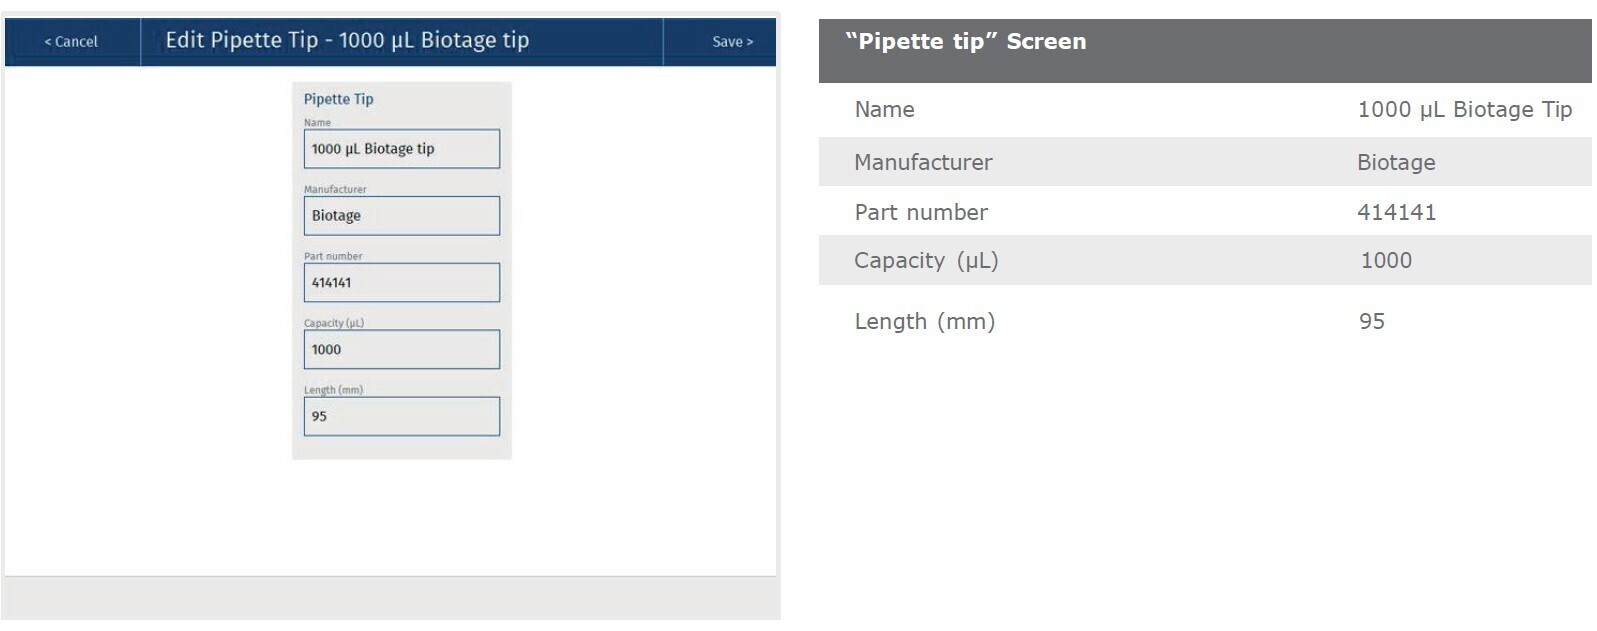Image resolution: width=1597 pixels, height=631 pixels.
Task: Click Capacity (µL) row label in table
Action: (926, 261)
